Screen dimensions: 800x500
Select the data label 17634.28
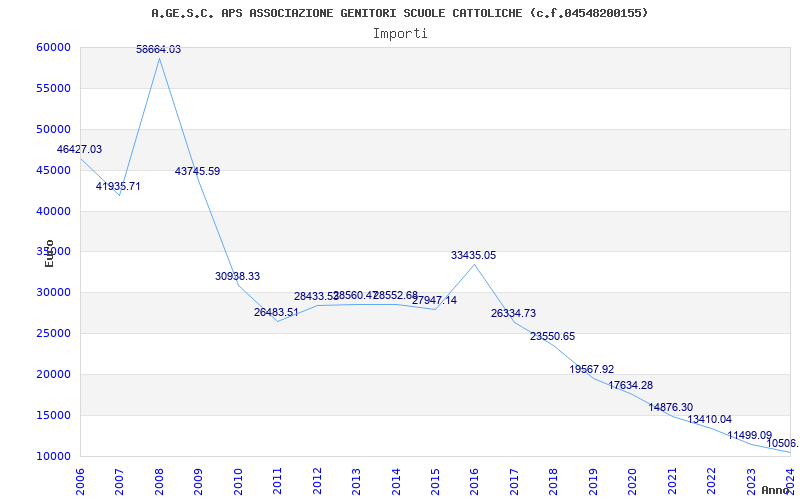click(631, 385)
